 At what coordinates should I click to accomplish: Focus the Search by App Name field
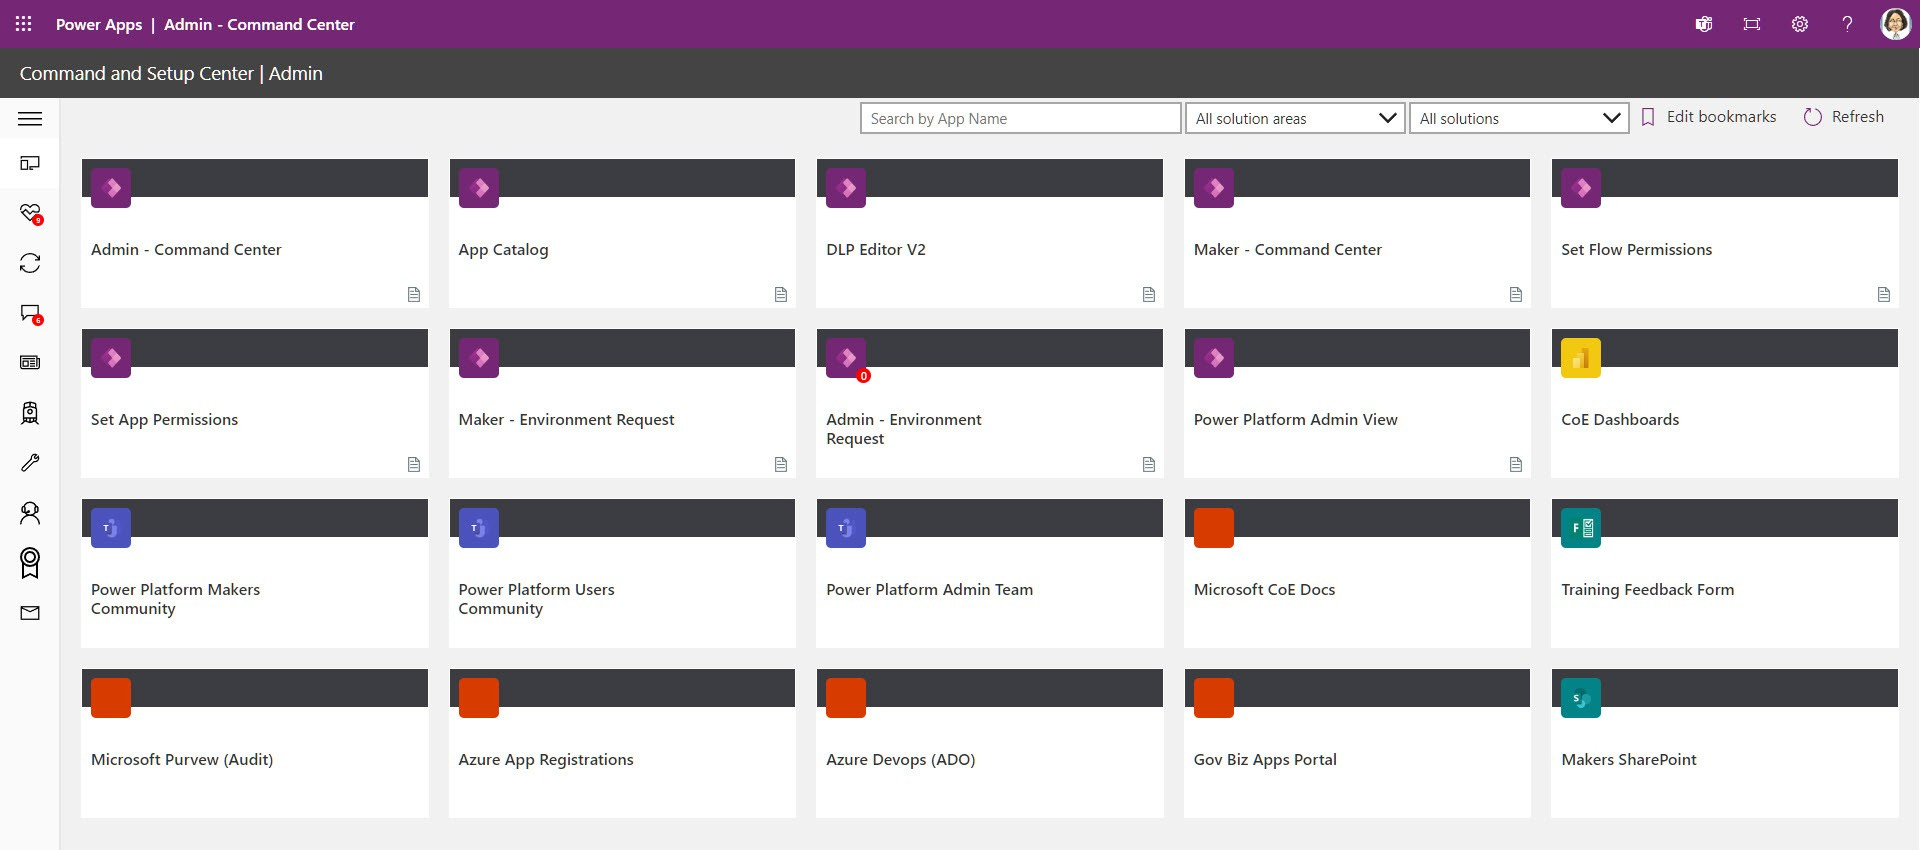click(1020, 118)
